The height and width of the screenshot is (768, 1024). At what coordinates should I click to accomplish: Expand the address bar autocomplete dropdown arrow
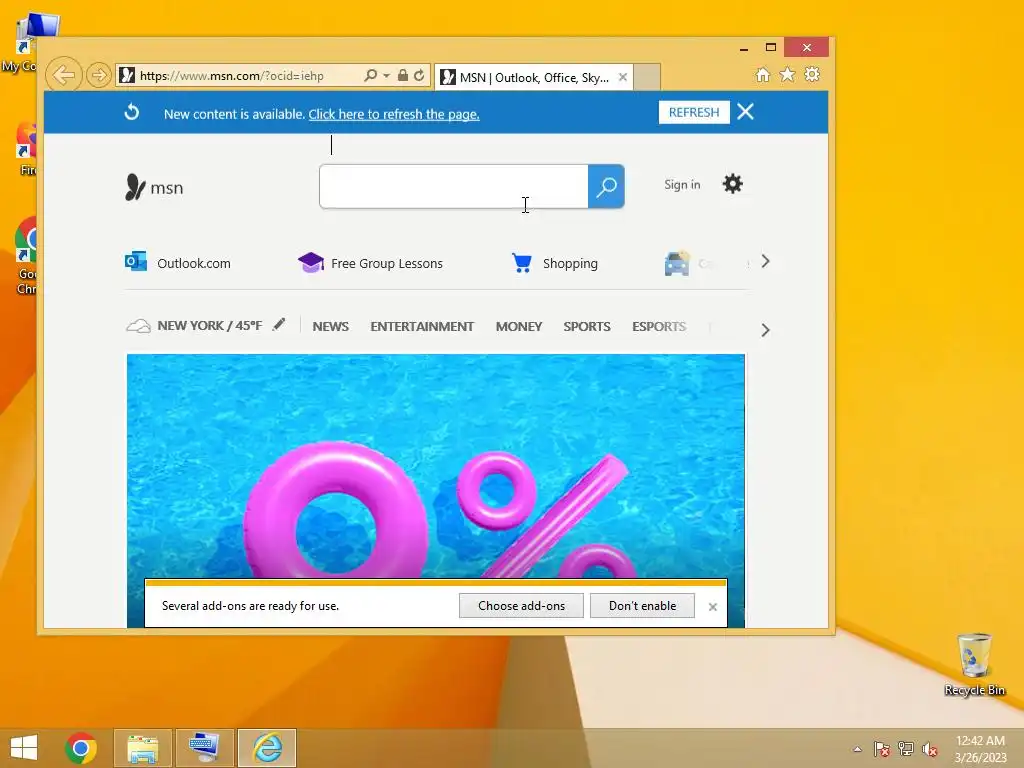pyautogui.click(x=386, y=76)
